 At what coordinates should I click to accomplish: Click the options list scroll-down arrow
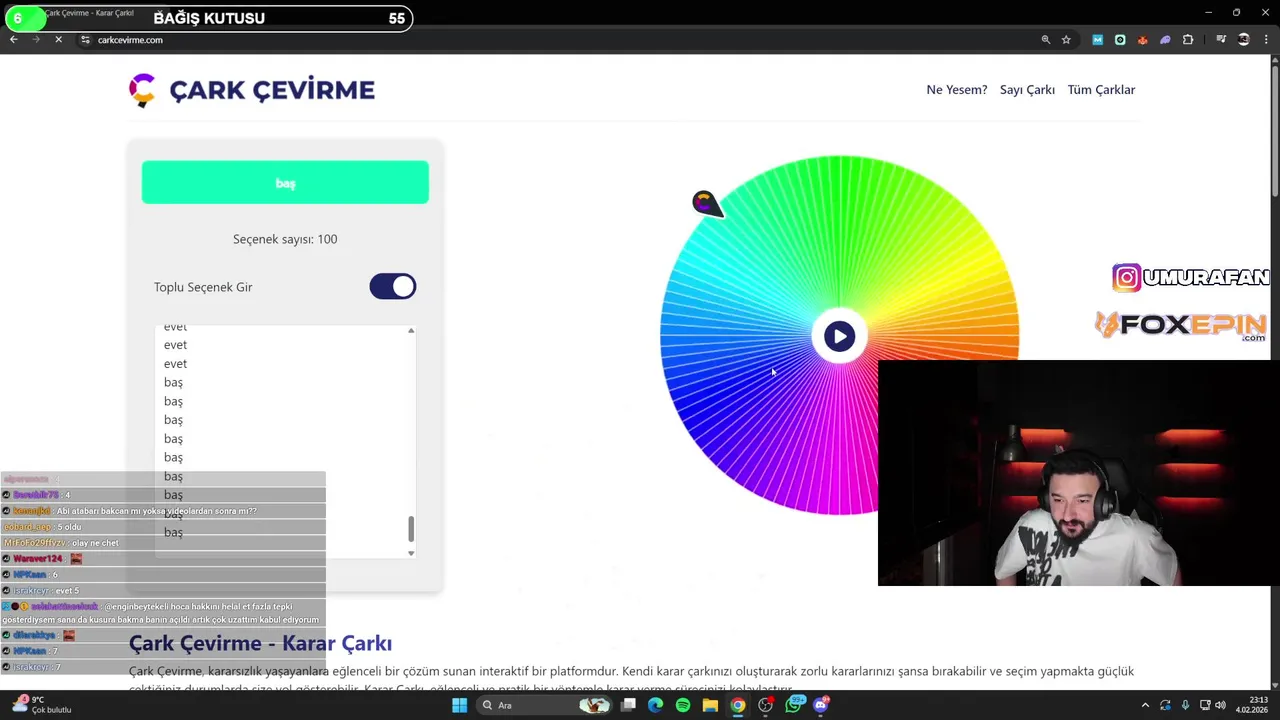pyautogui.click(x=411, y=552)
